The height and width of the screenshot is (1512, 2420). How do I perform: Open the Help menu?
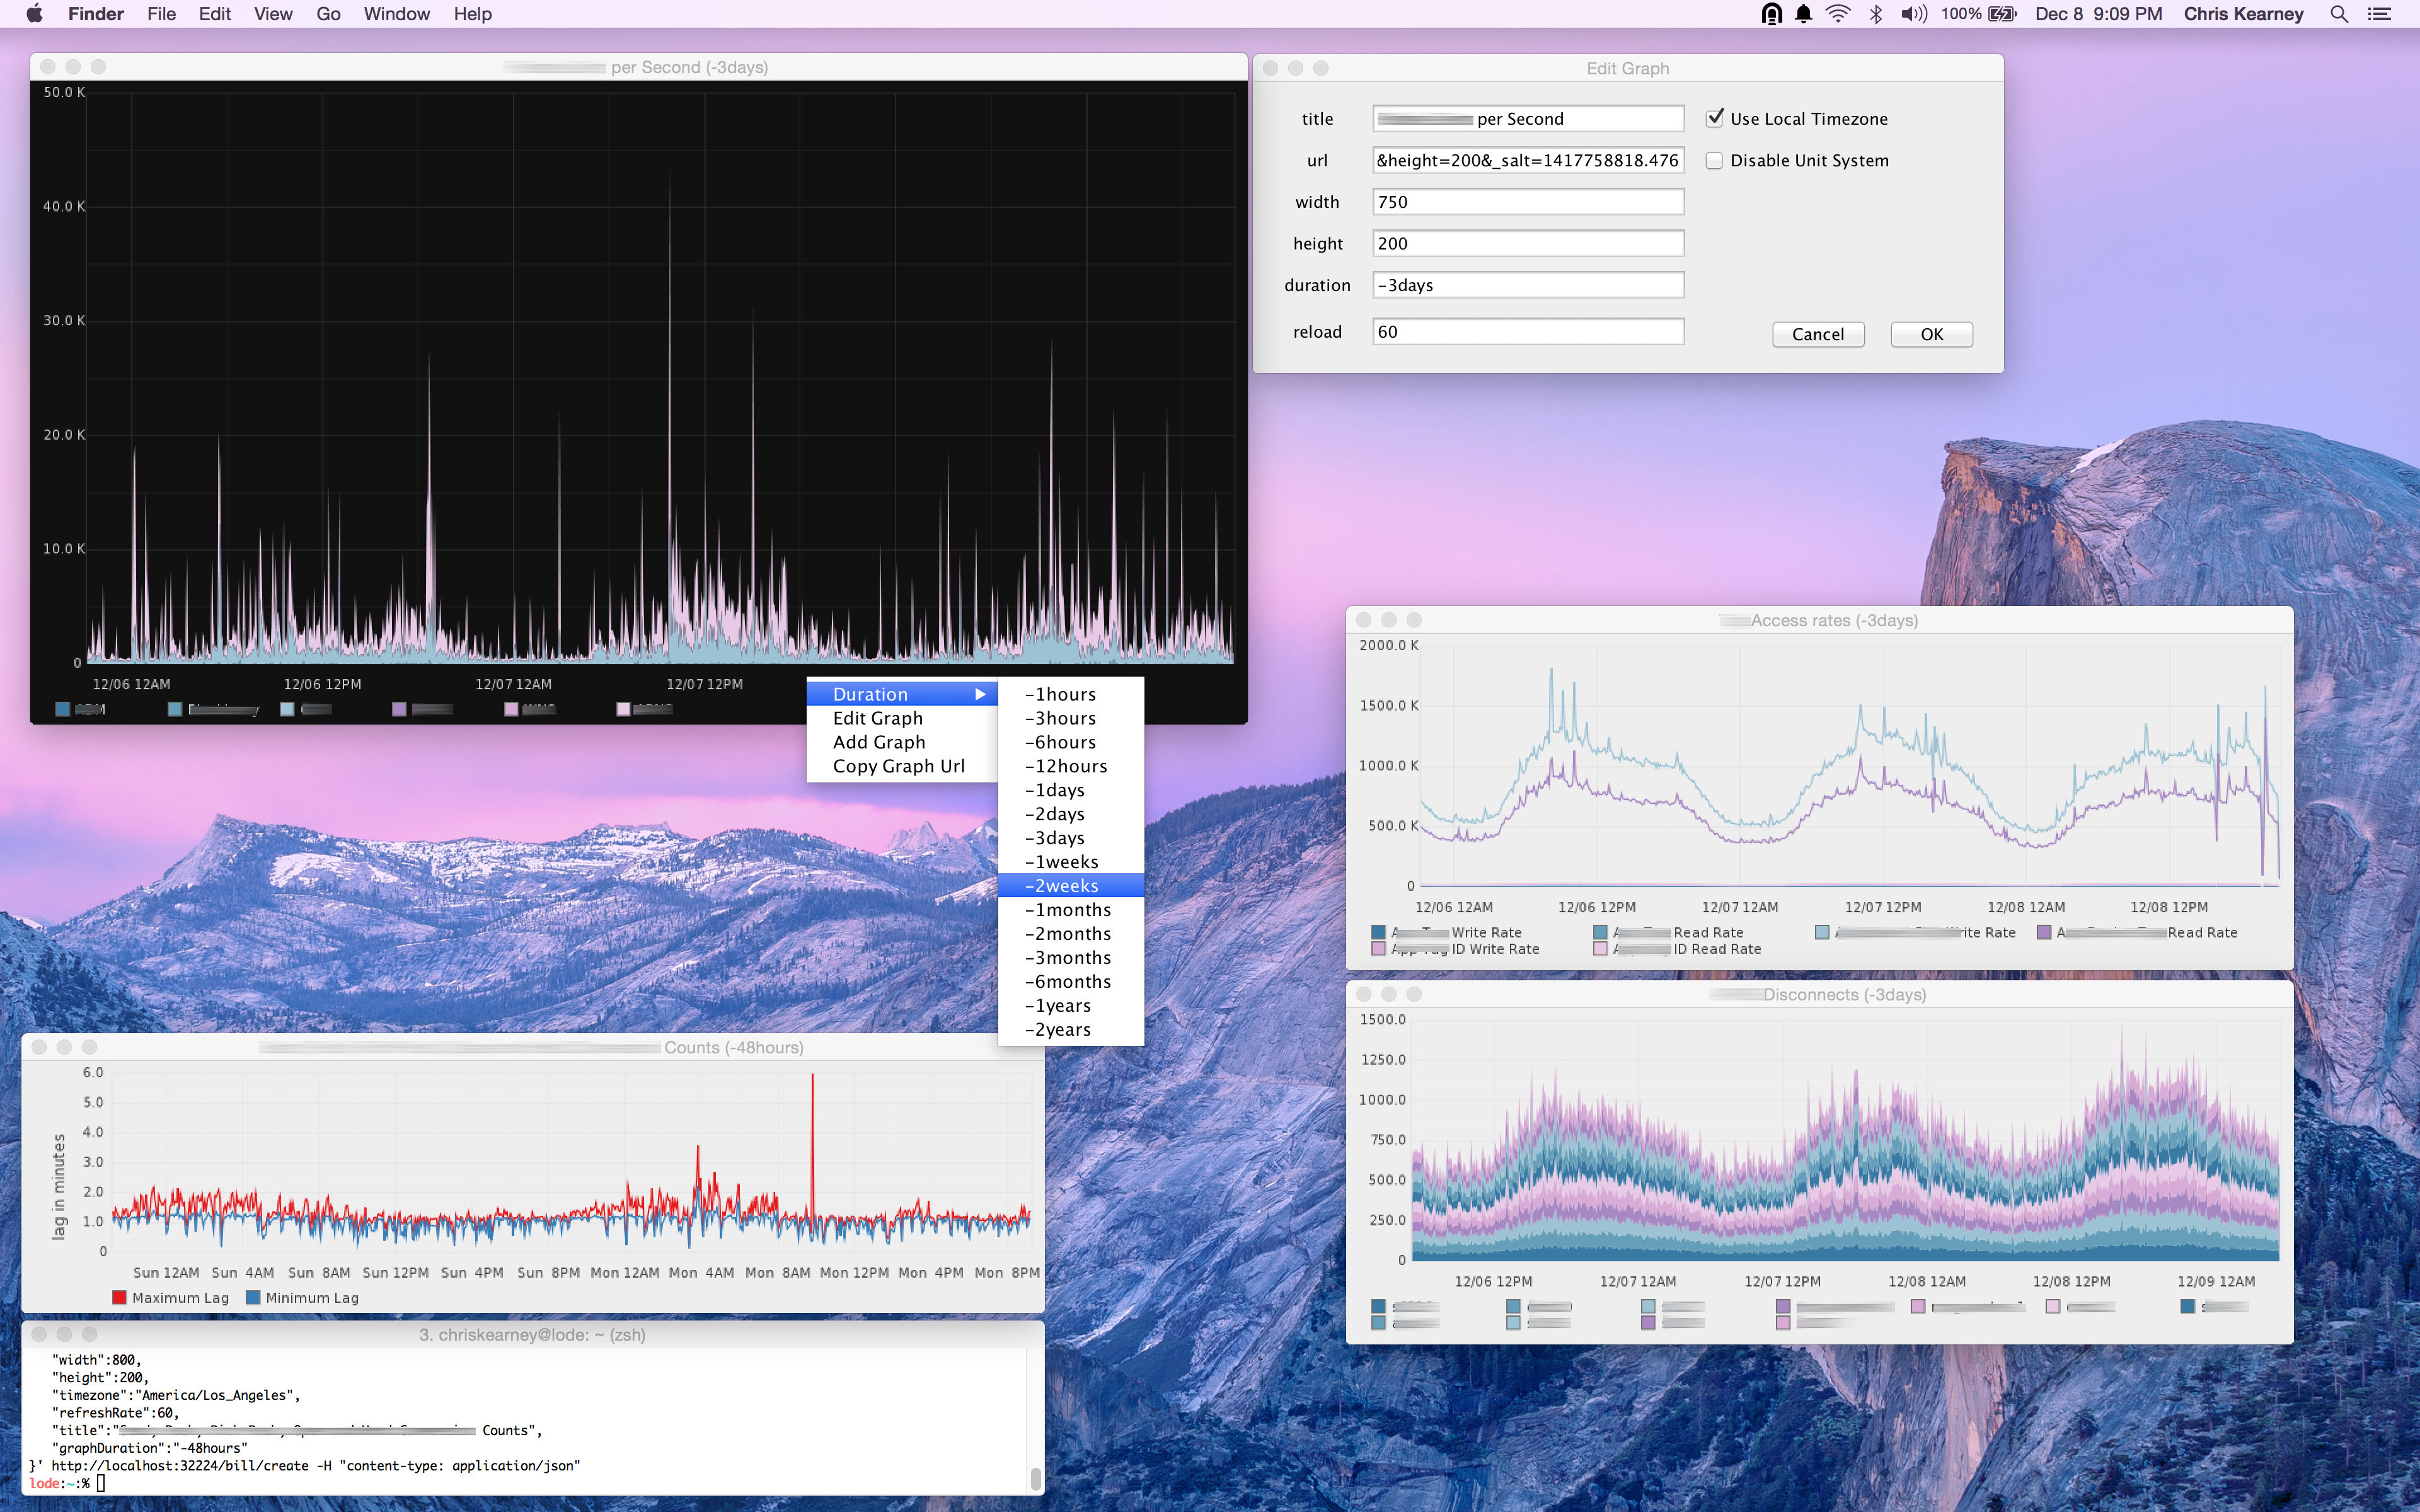coord(472,14)
